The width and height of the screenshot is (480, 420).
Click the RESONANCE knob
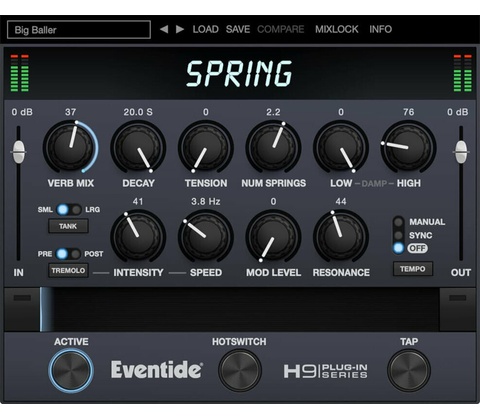[341, 236]
